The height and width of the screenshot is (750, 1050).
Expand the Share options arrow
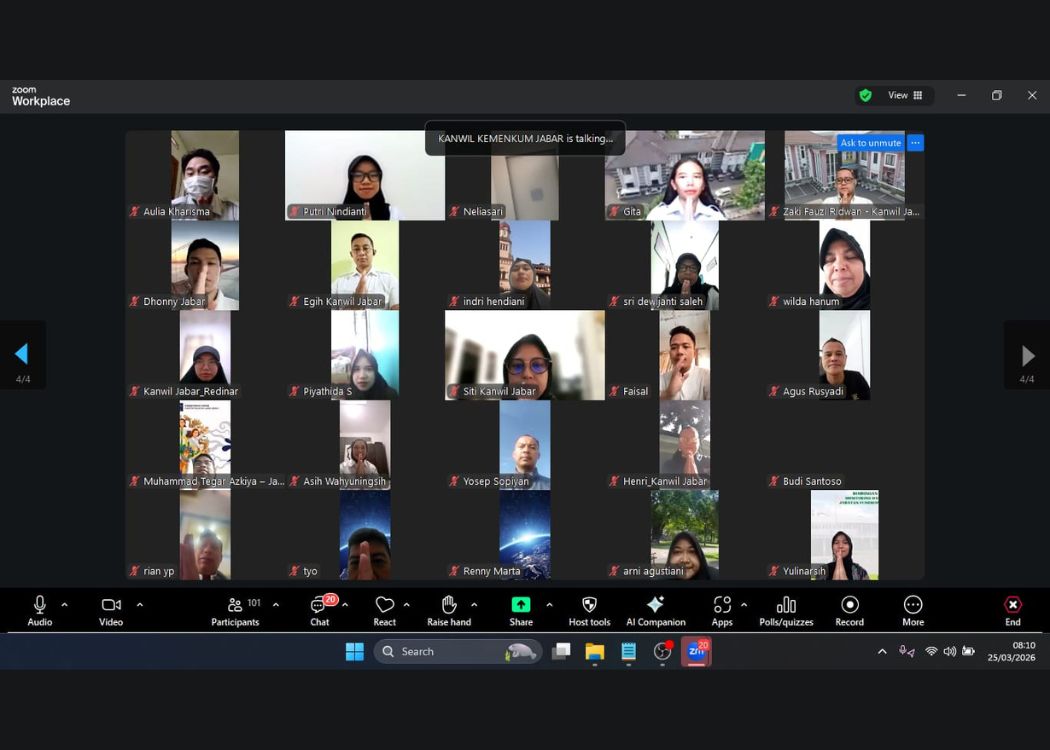tap(549, 604)
